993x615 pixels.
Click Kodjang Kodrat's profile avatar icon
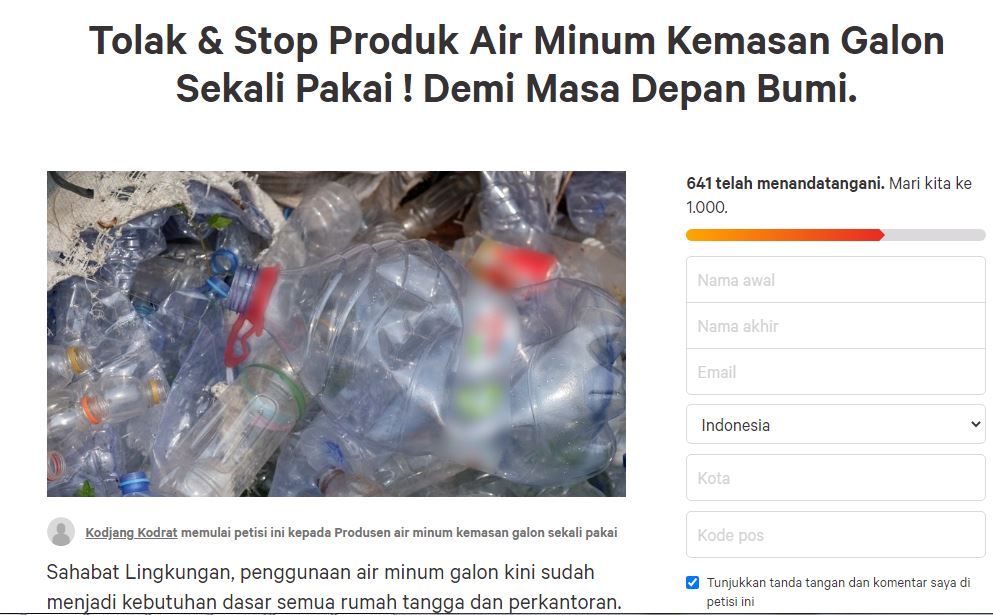point(61,531)
